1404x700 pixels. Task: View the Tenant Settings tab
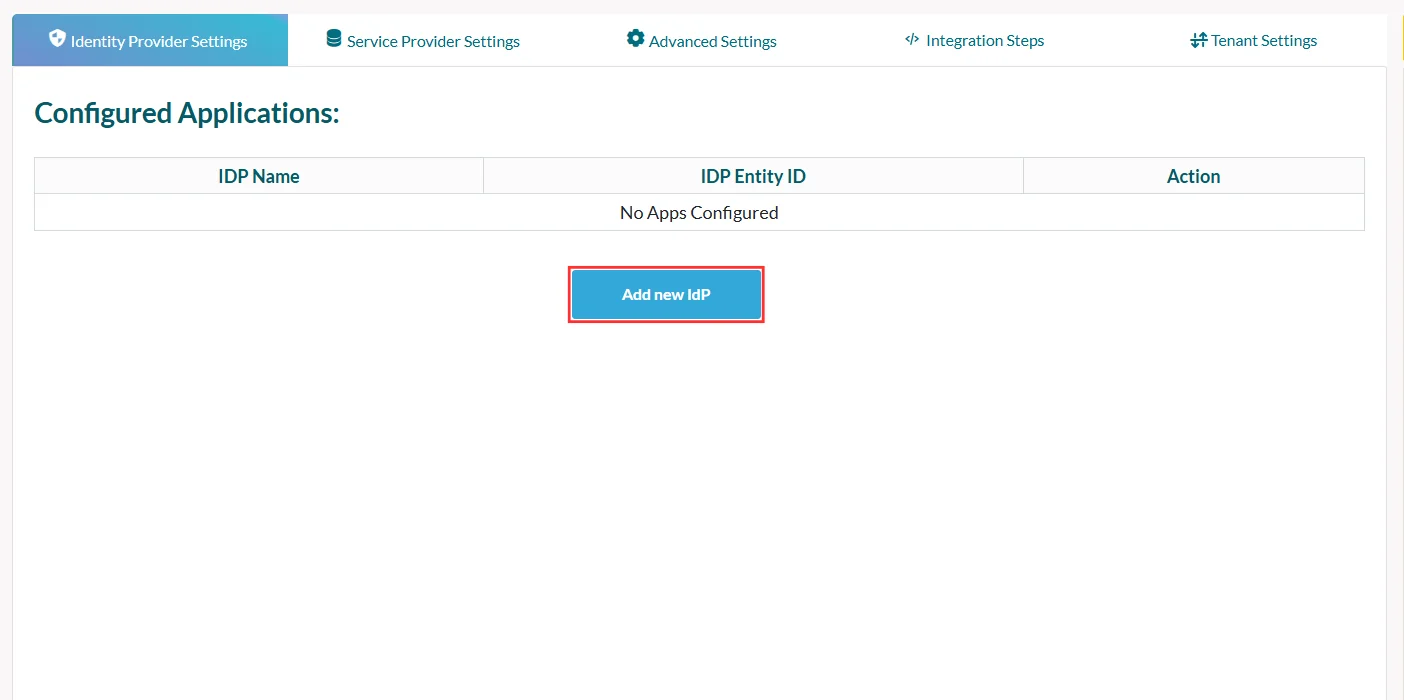coord(1254,40)
